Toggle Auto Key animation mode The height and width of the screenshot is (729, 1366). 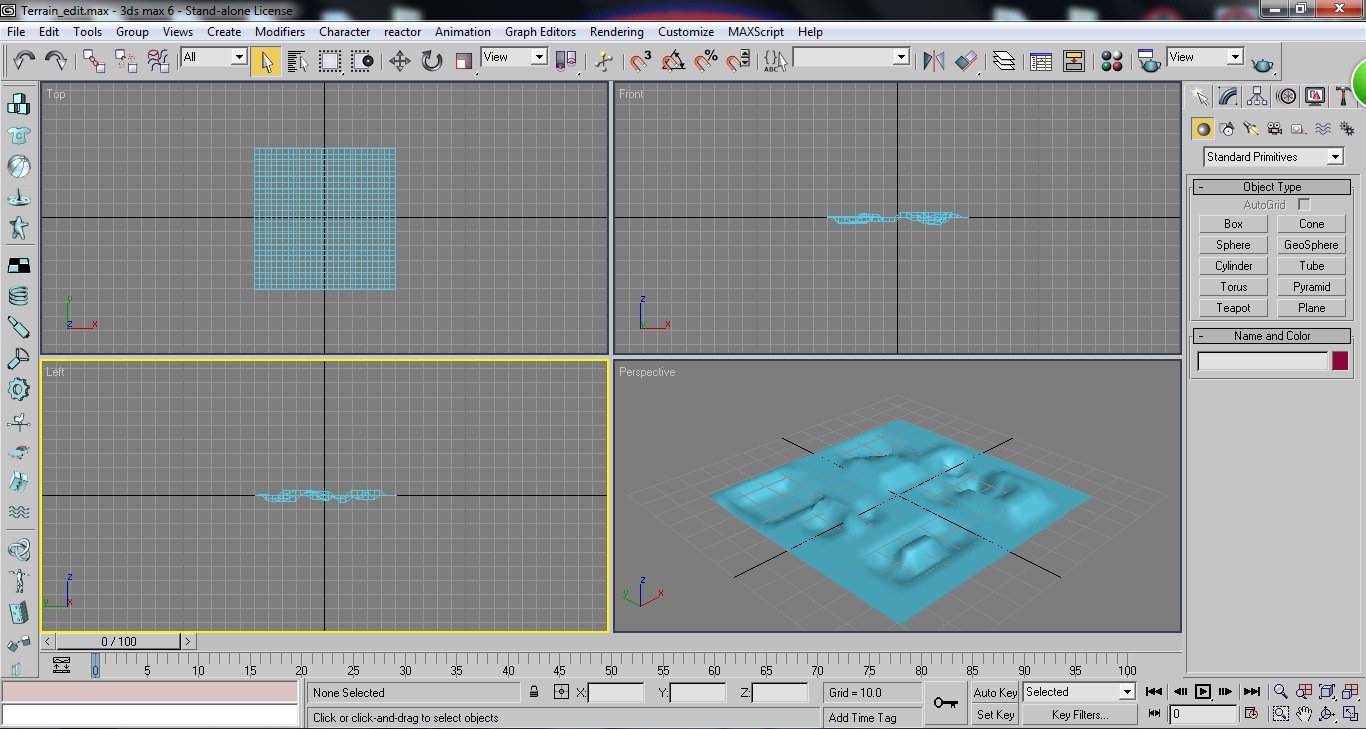click(x=994, y=692)
